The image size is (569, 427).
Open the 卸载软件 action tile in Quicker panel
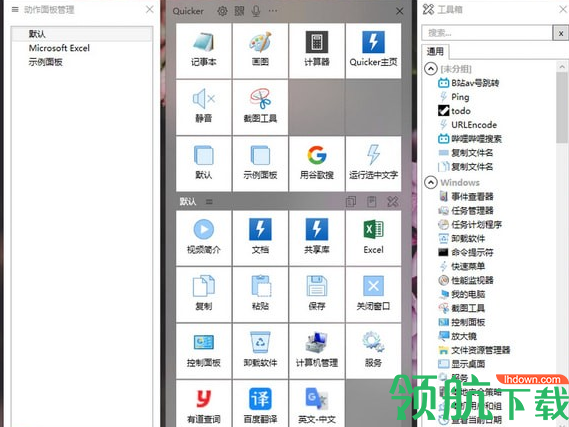[x=260, y=352]
